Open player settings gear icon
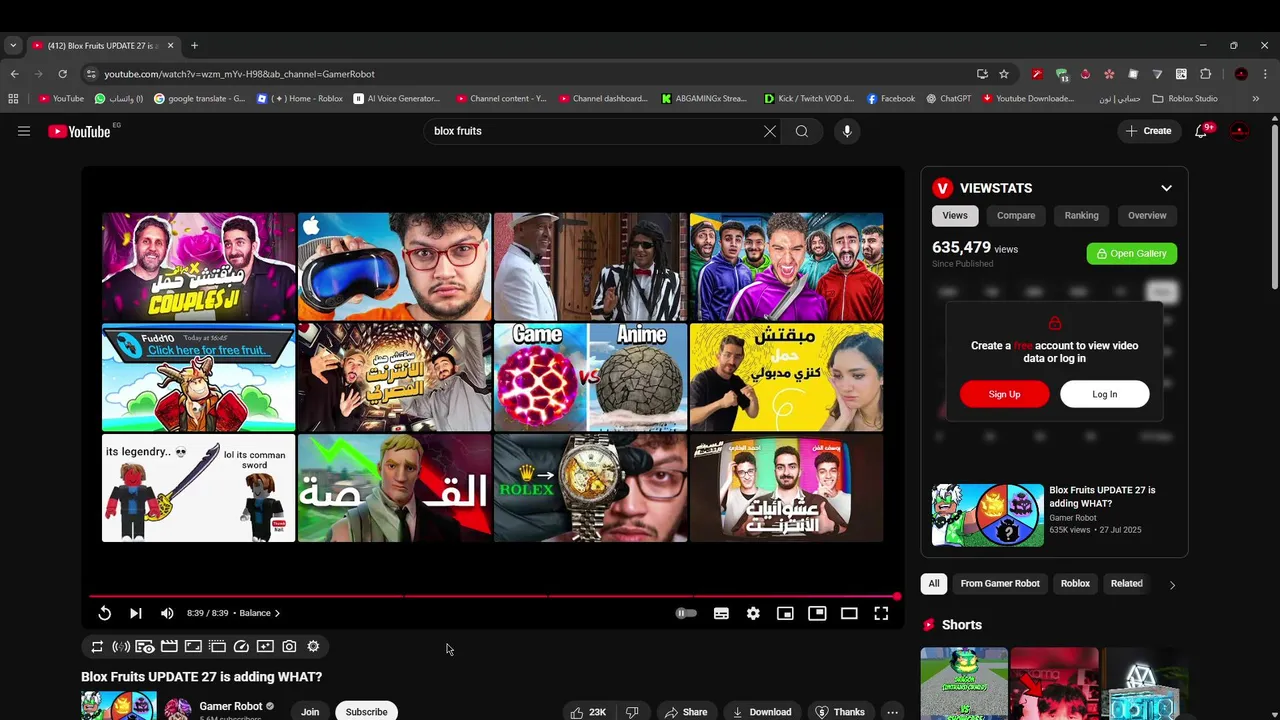 pyautogui.click(x=753, y=613)
